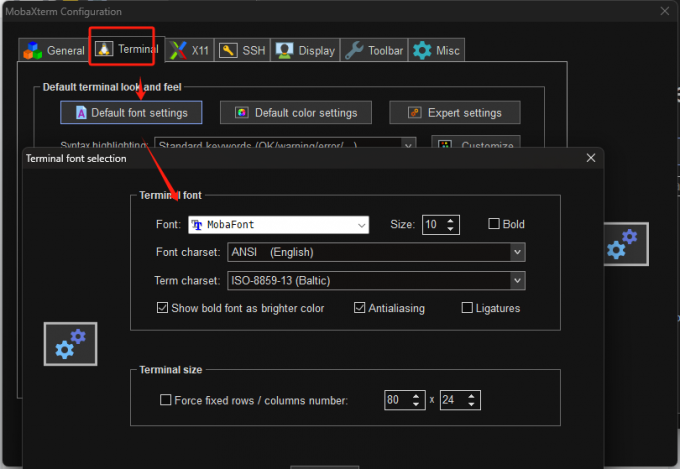Click the gears icon in font dialog
Image resolution: width=680 pixels, height=469 pixels.
click(71, 344)
